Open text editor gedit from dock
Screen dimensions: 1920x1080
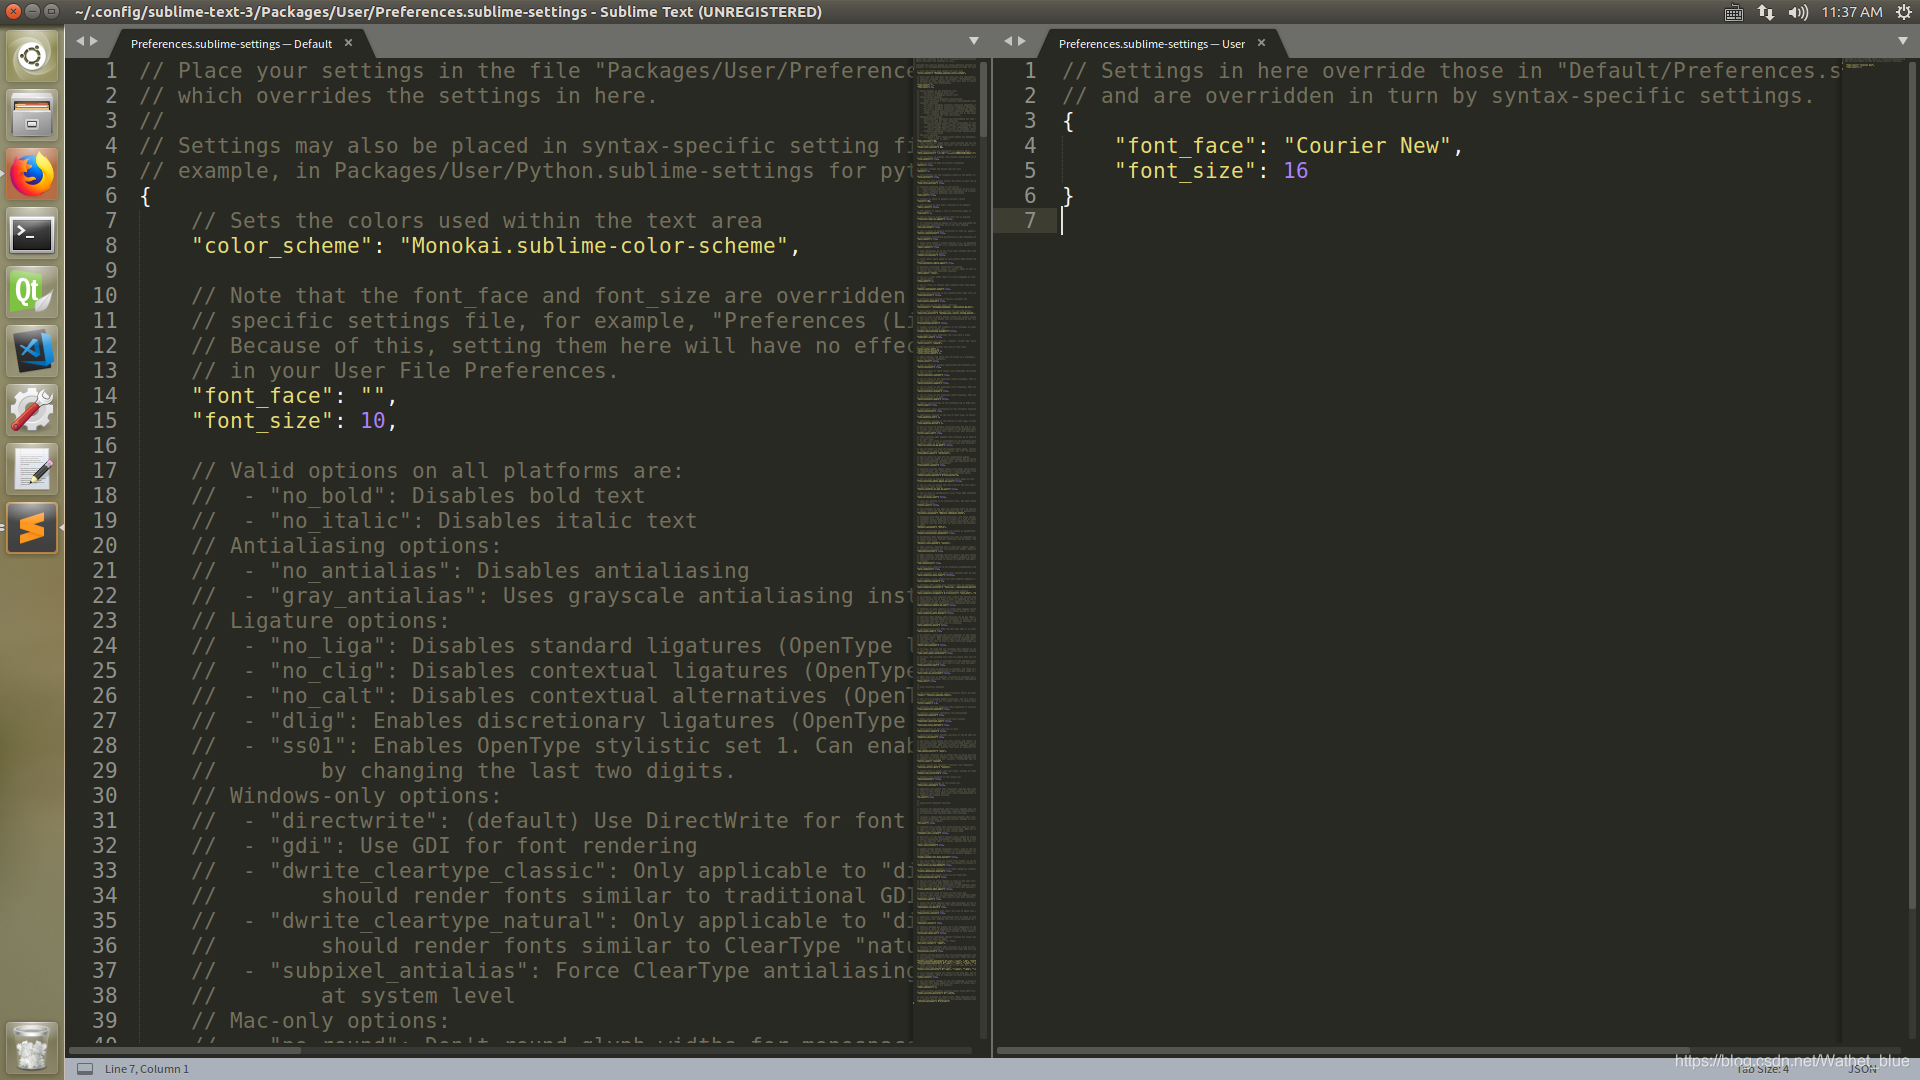coord(32,469)
